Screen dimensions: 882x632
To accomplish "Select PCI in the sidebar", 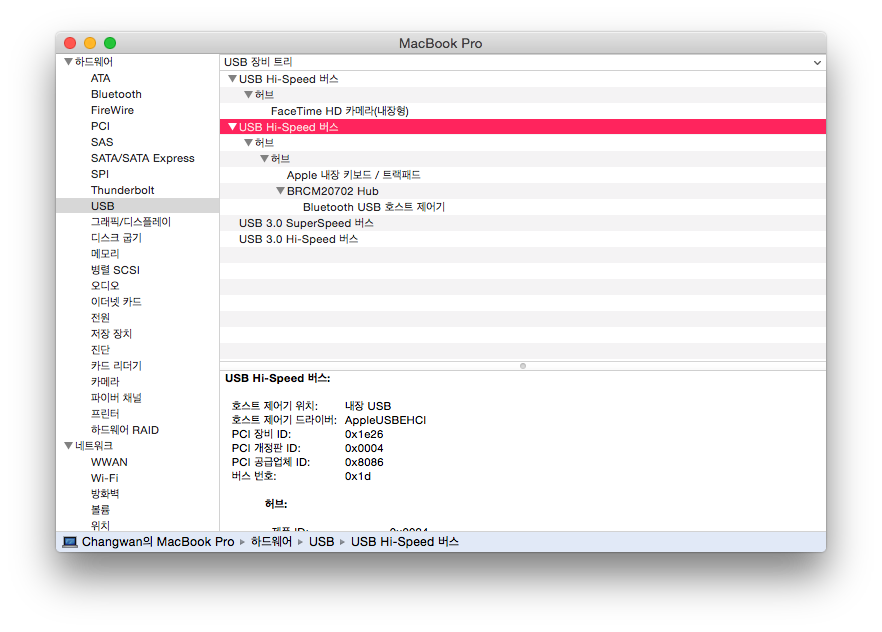I will coord(100,126).
